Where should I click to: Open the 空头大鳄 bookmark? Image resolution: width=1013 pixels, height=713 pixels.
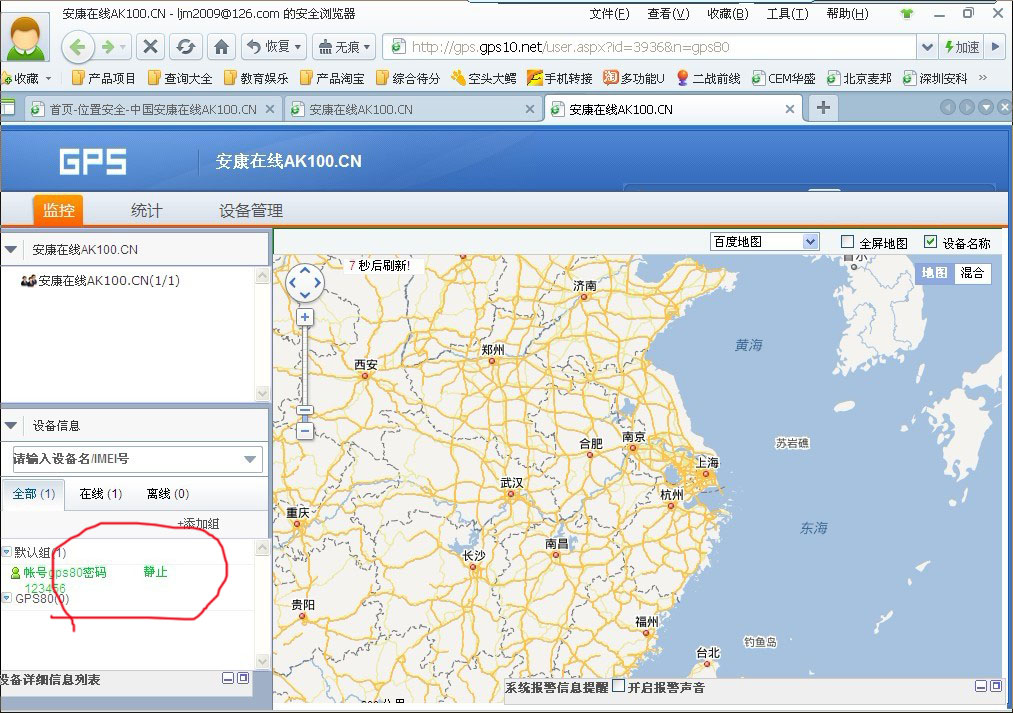(484, 78)
